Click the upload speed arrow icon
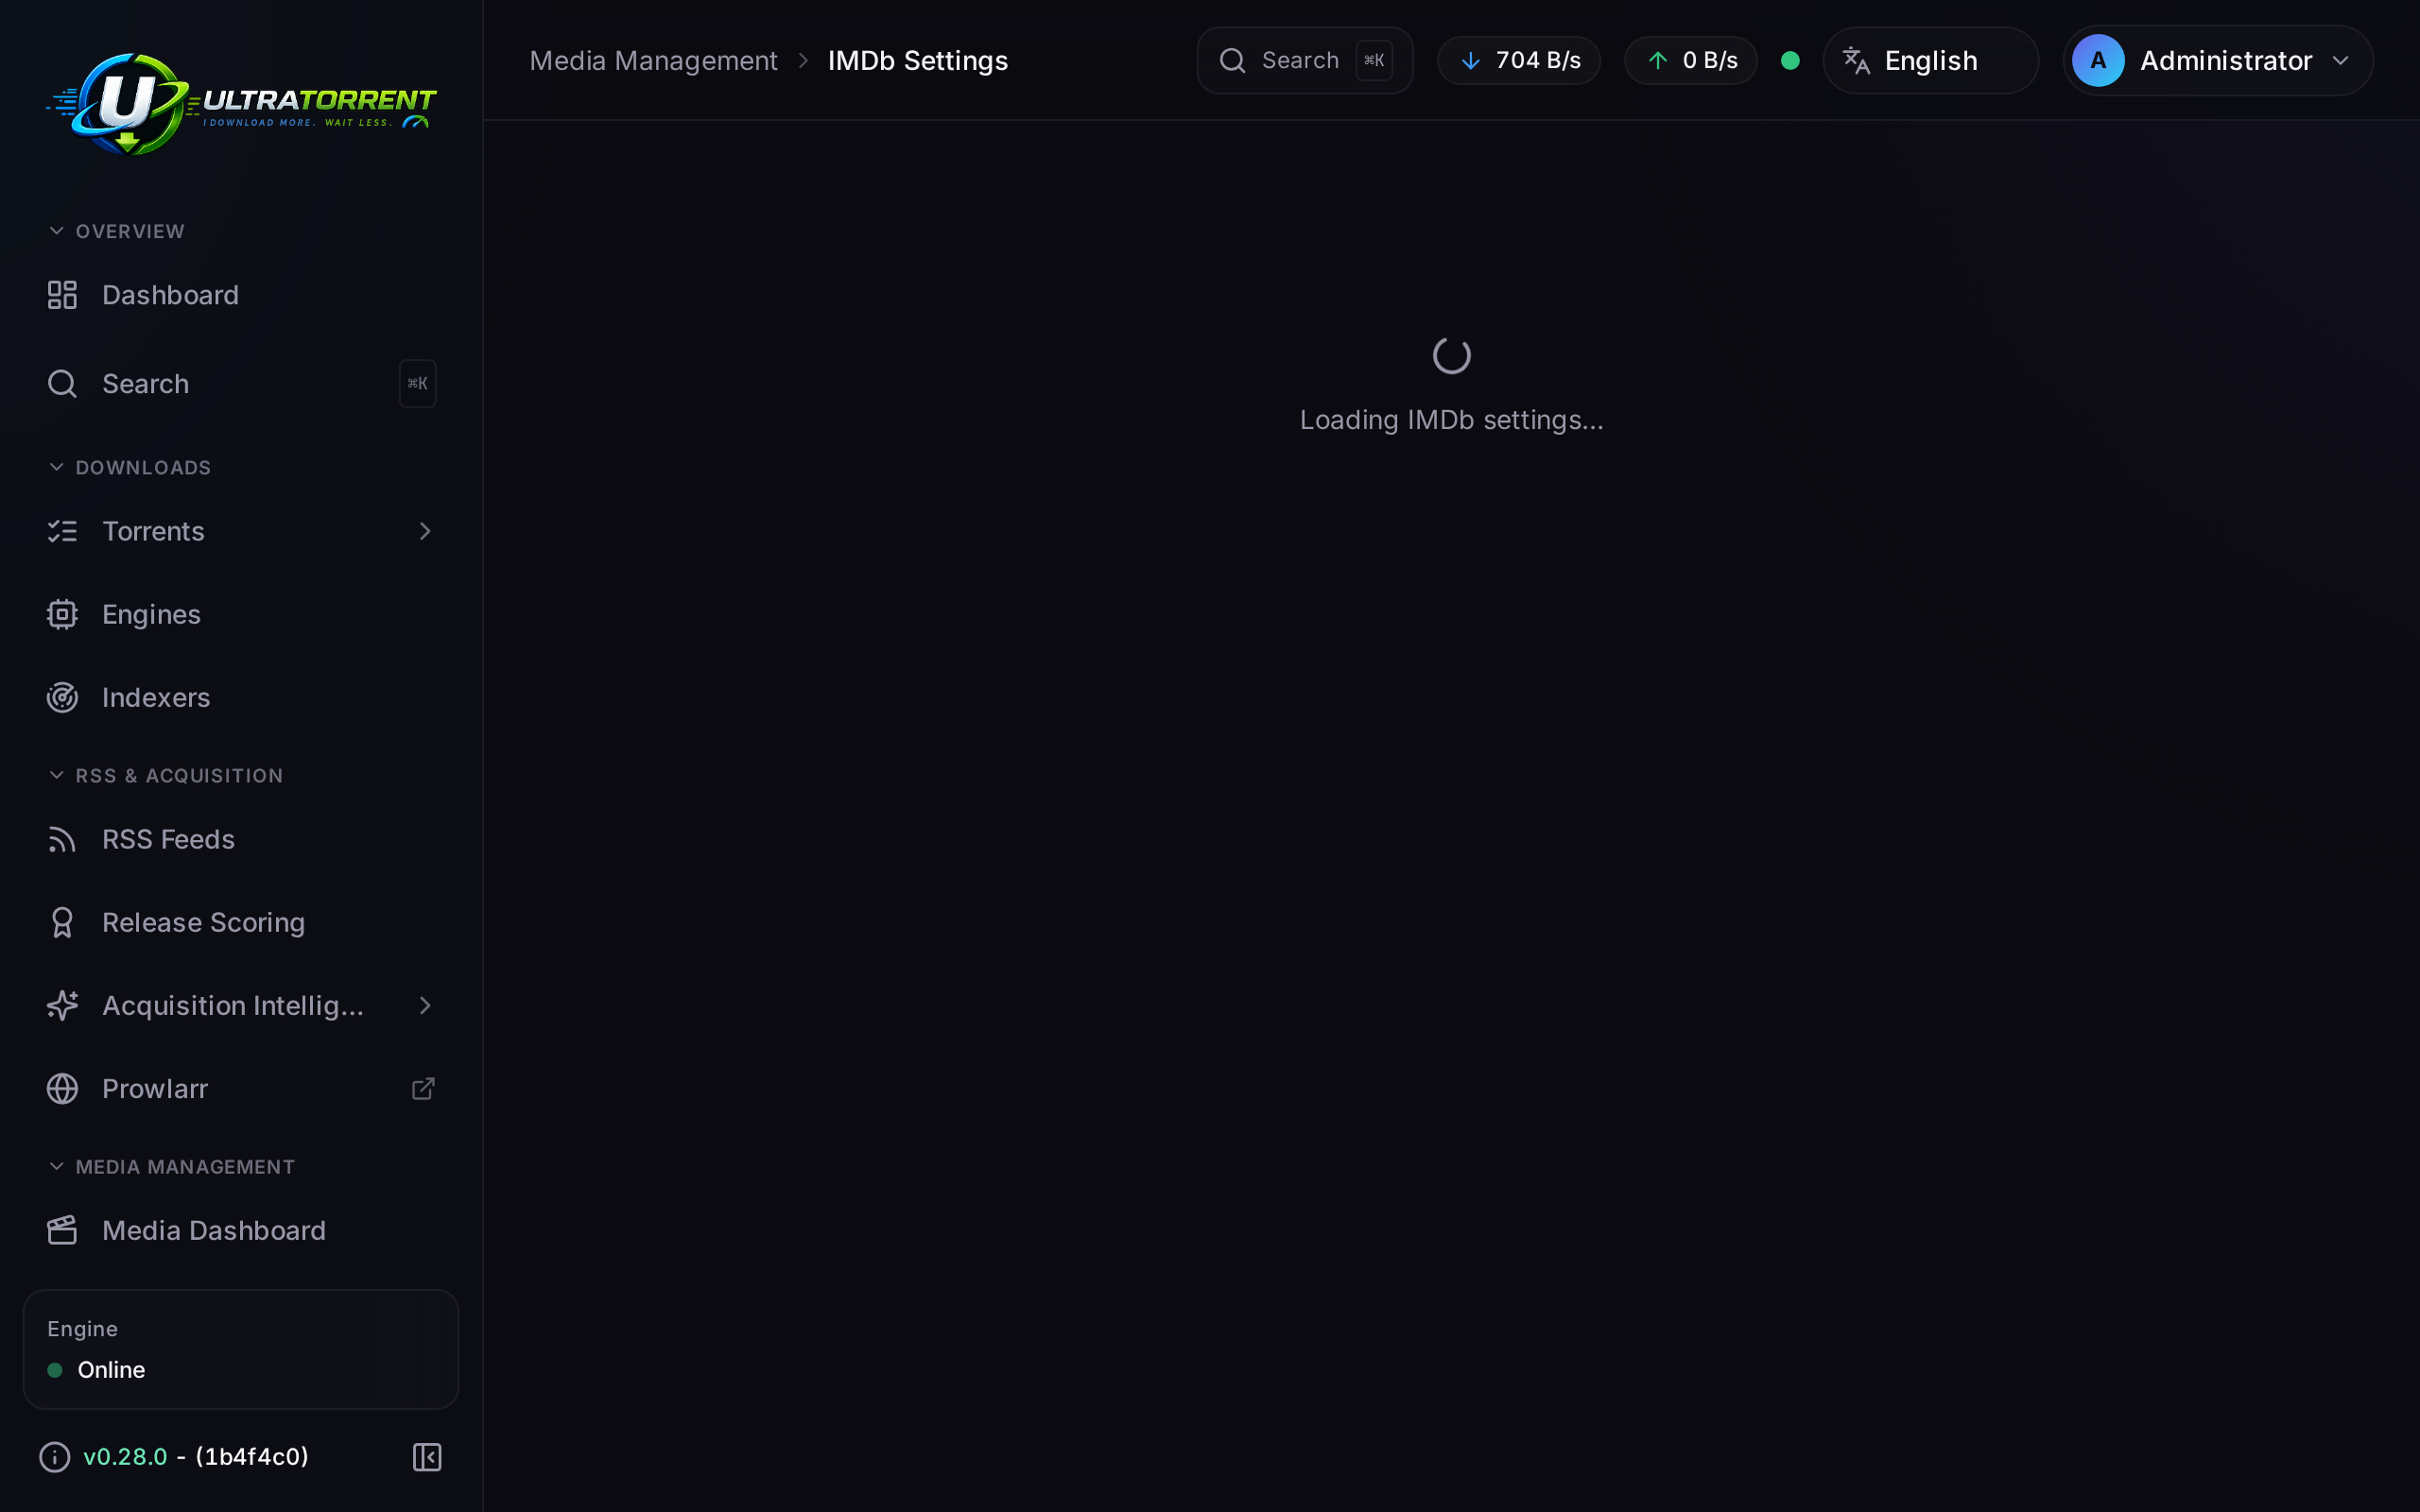 pos(1658,61)
